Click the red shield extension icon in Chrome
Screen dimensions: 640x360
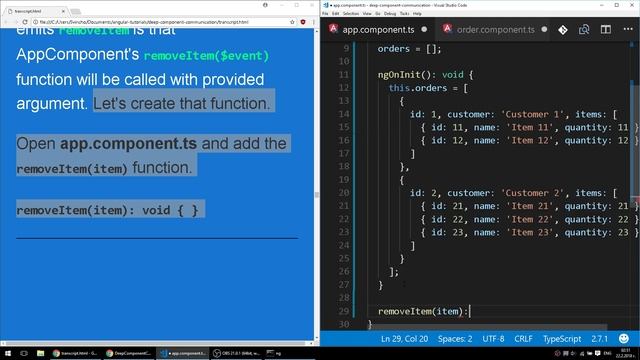click(303, 22)
